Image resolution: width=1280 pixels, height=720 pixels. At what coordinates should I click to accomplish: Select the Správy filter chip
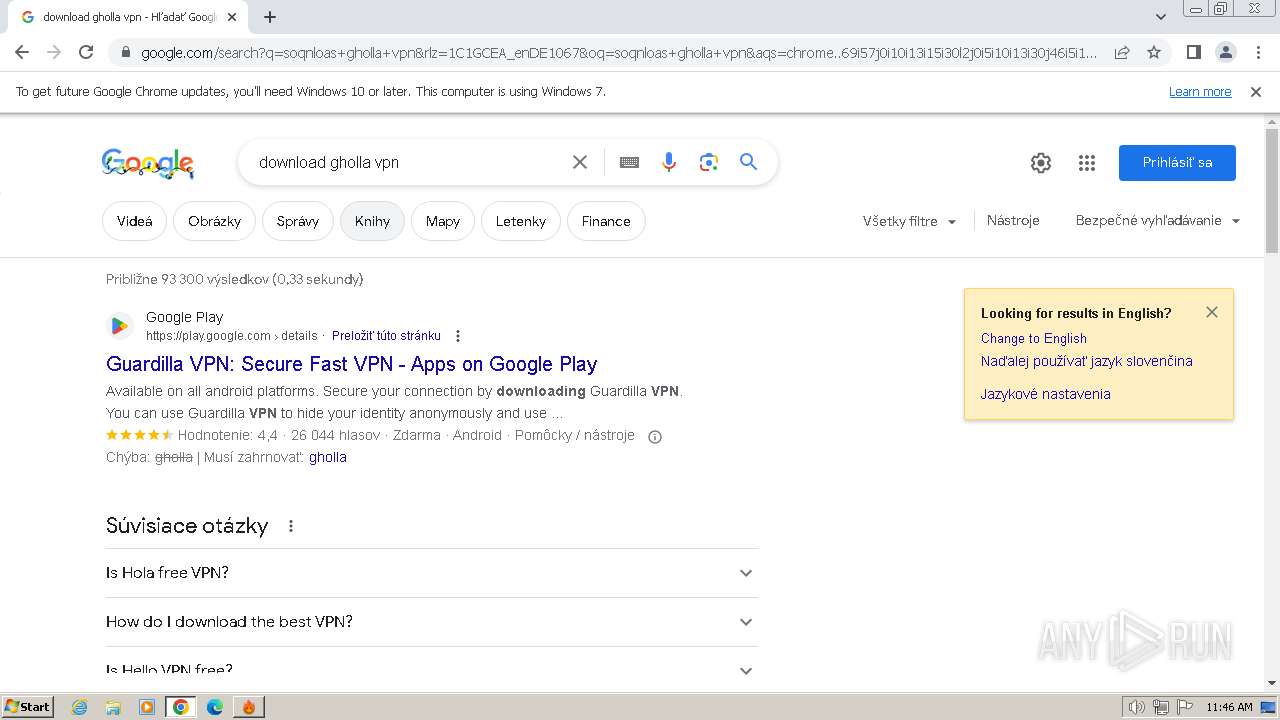(298, 221)
